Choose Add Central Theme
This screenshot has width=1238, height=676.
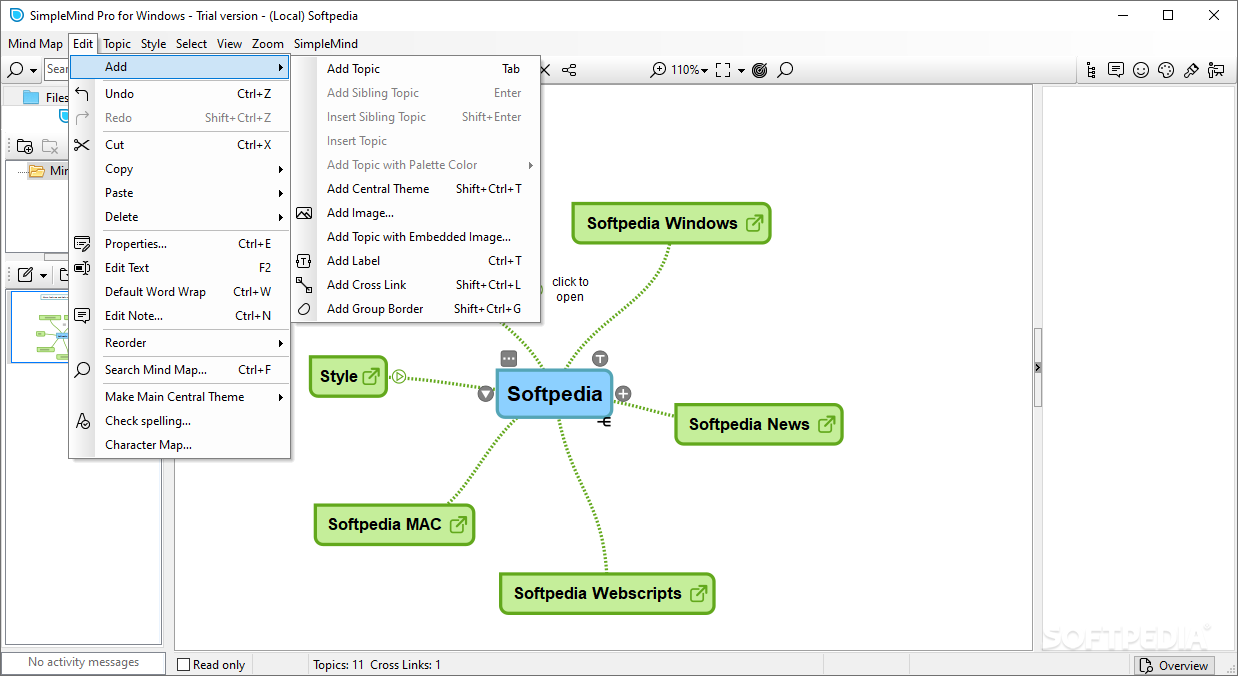click(x=415, y=189)
